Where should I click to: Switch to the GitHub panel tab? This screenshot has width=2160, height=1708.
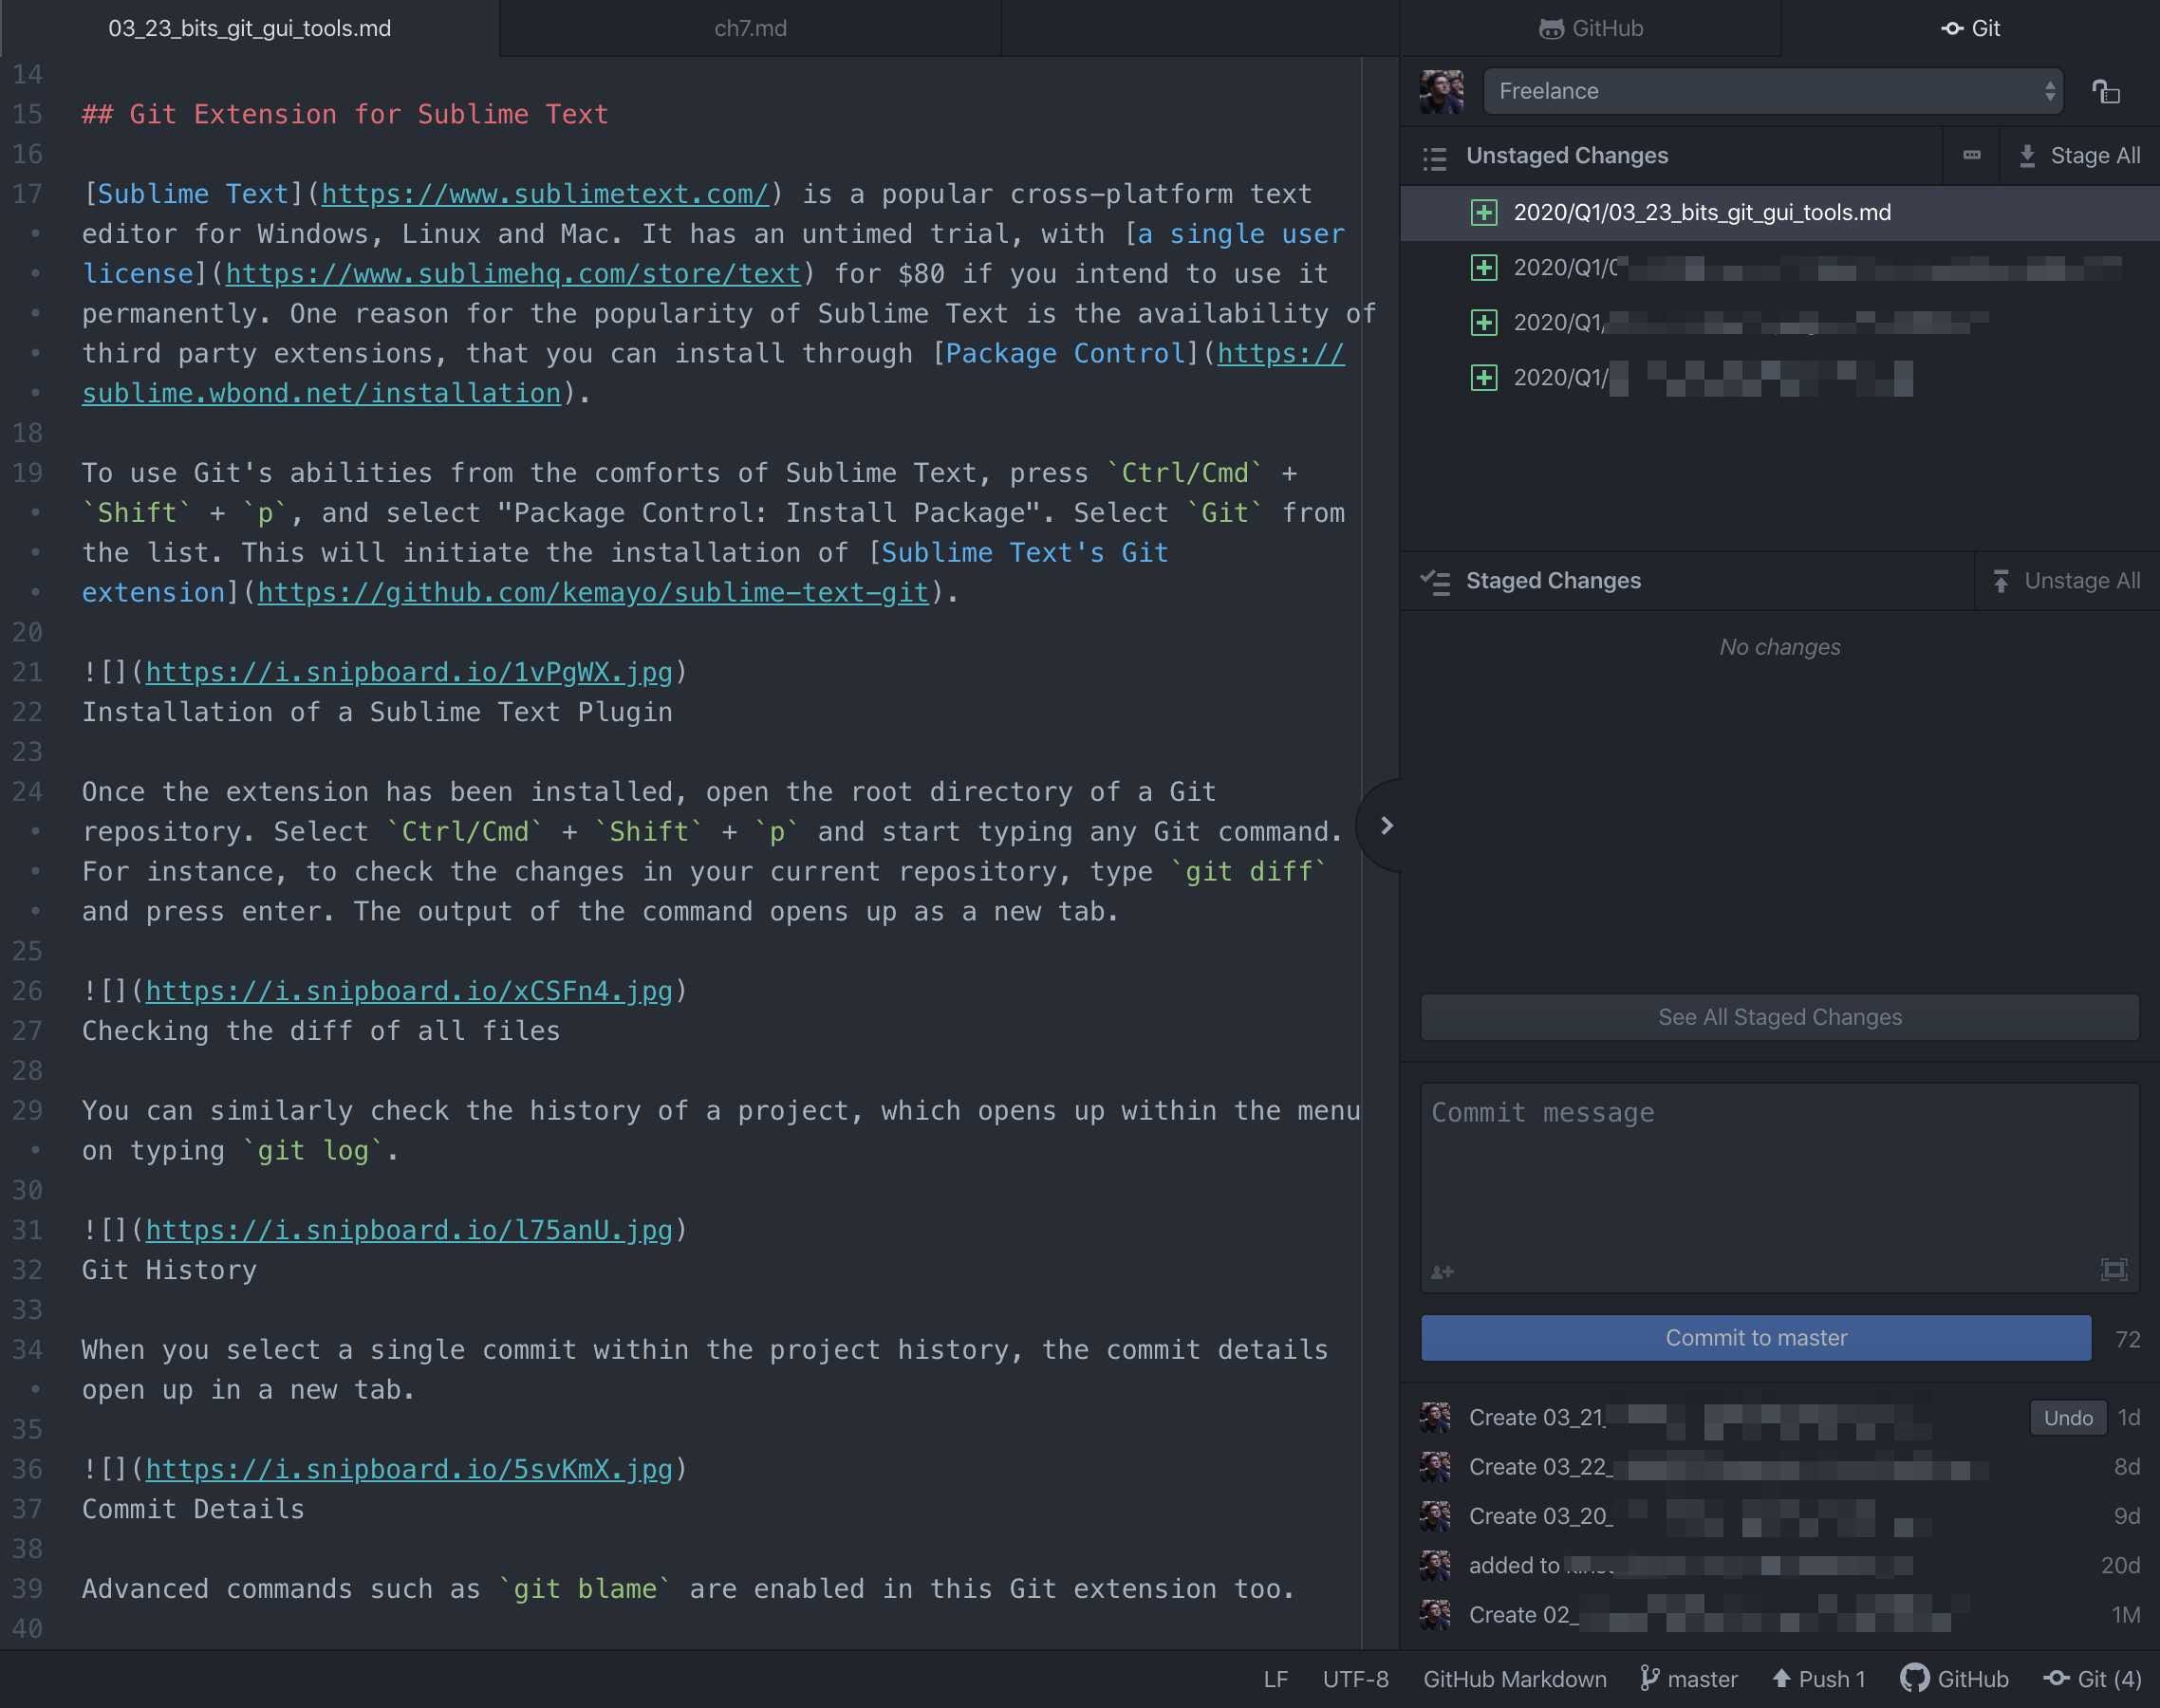point(1590,28)
